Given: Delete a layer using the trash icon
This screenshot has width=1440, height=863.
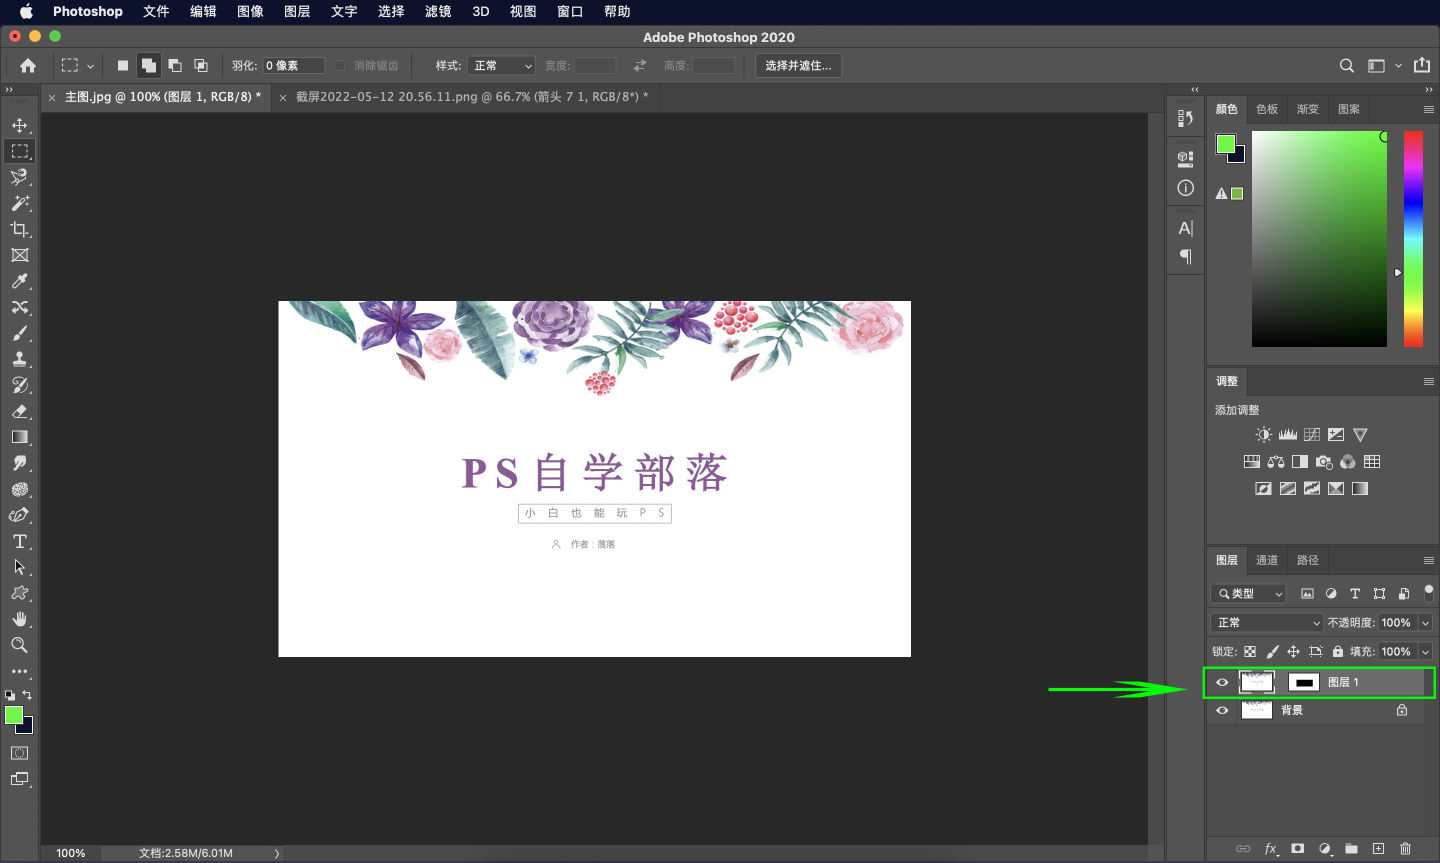Looking at the screenshot, I should point(1406,848).
